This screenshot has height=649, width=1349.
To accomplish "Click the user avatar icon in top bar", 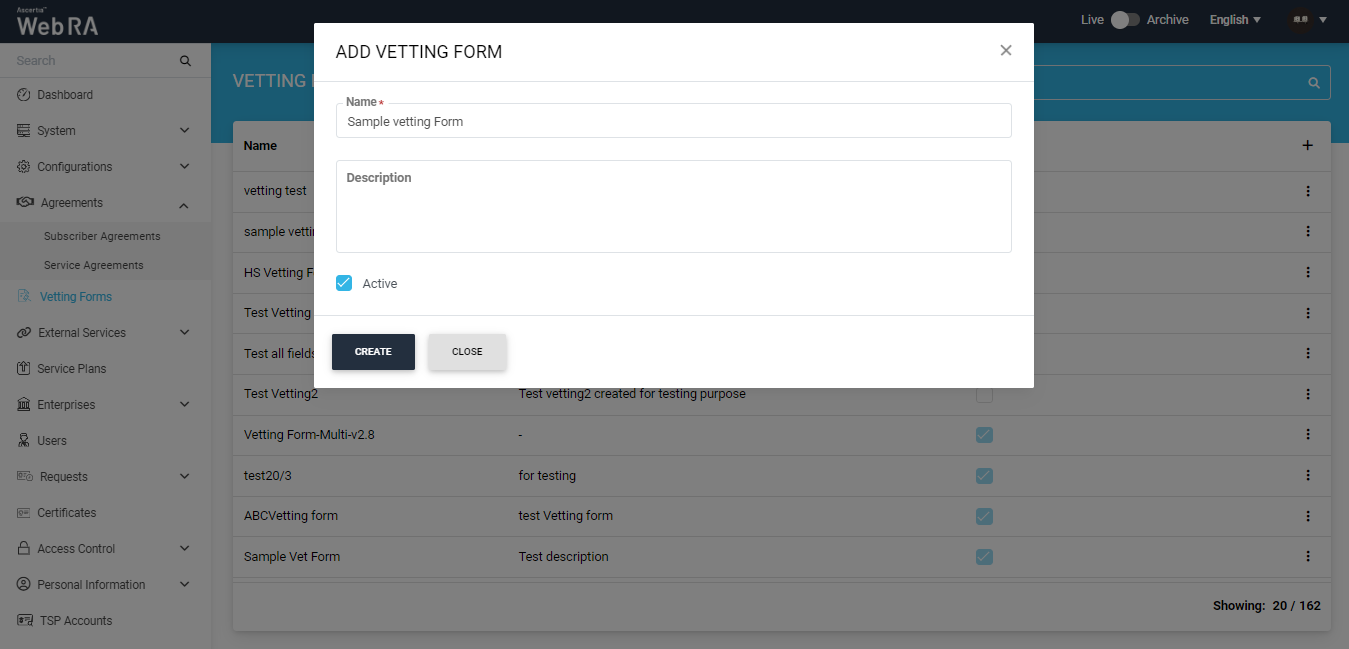I will 1300,20.
